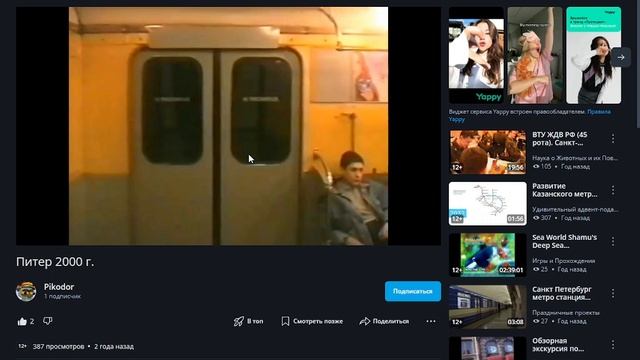
Task: Open options for 'Санкт Петербург метро' video
Action: 613,293
